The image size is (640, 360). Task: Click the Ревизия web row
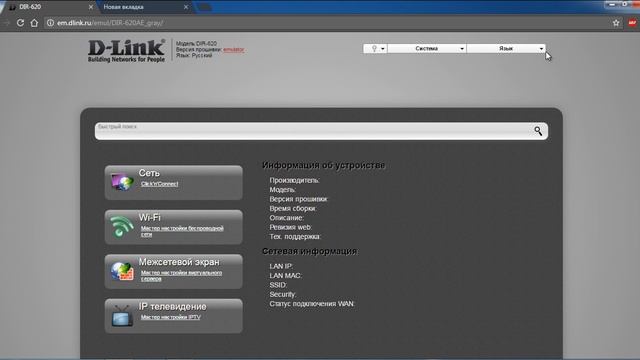tap(290, 227)
